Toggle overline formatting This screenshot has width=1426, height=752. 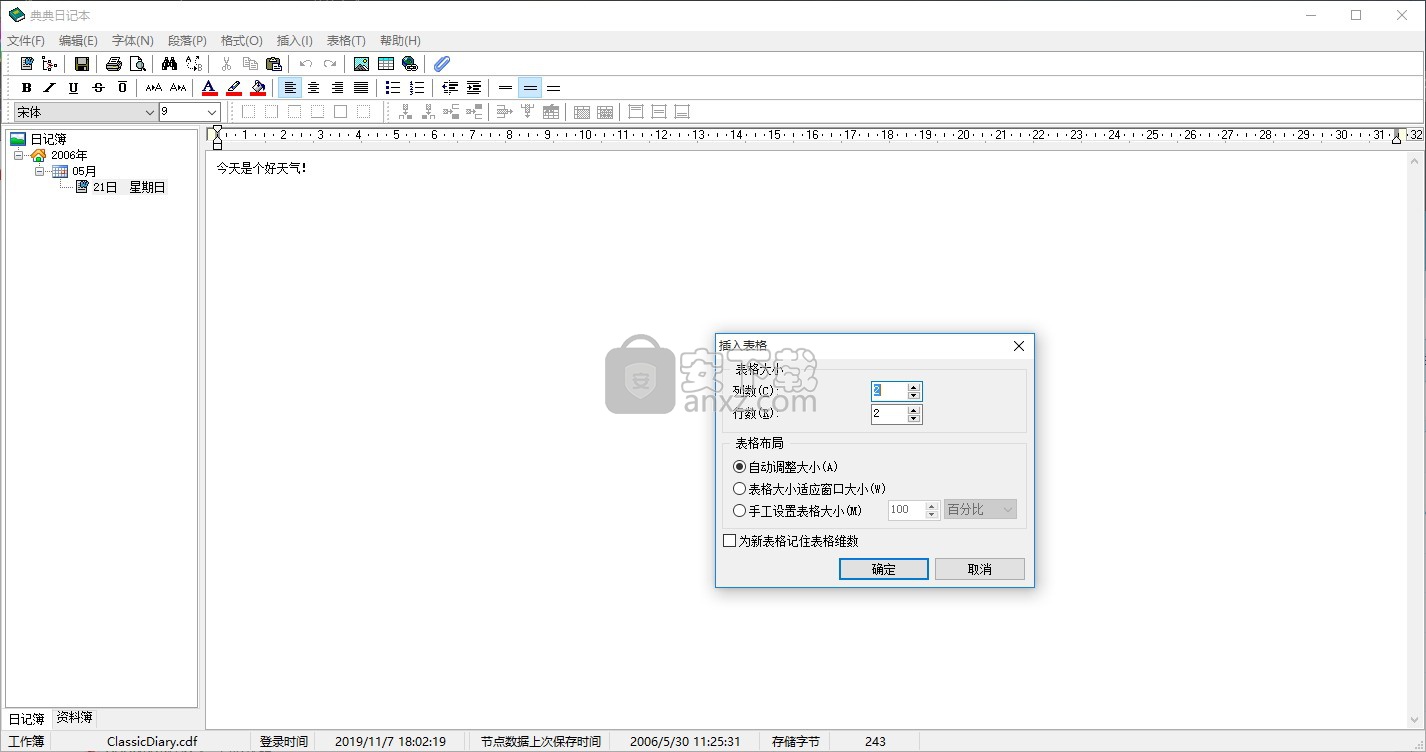coord(122,88)
